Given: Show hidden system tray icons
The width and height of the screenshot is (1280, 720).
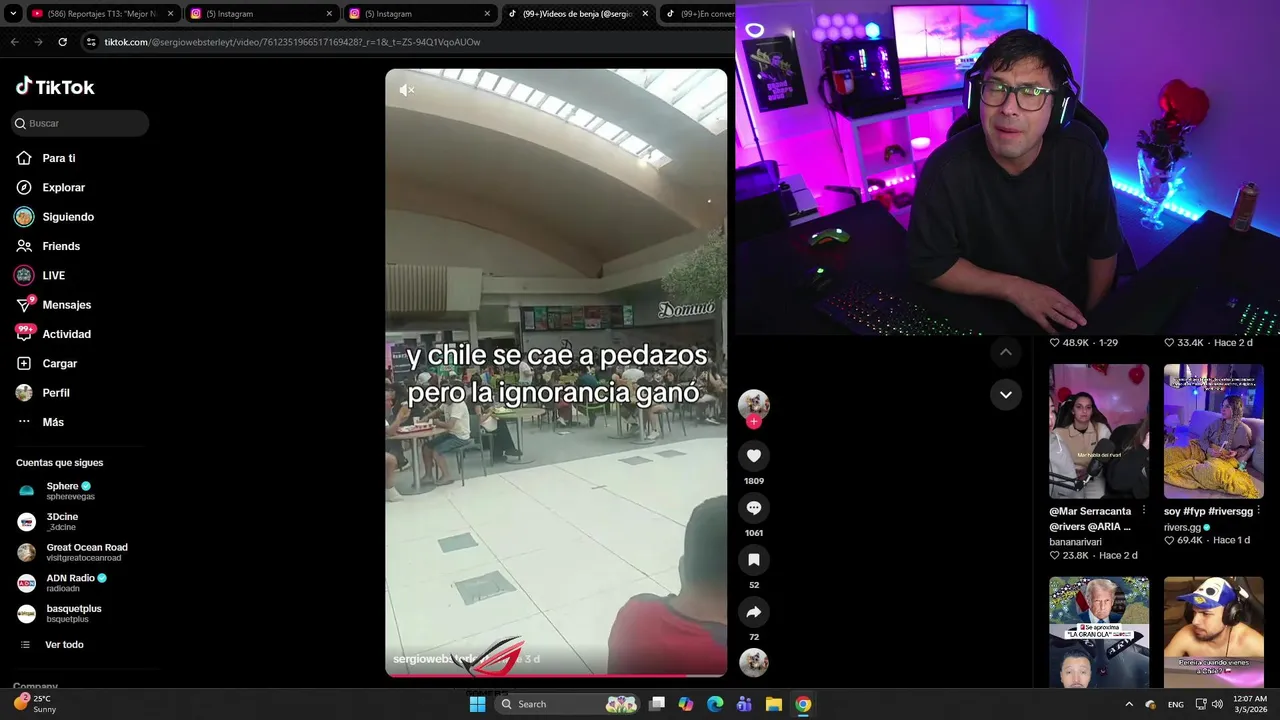Looking at the screenshot, I should tap(1129, 704).
